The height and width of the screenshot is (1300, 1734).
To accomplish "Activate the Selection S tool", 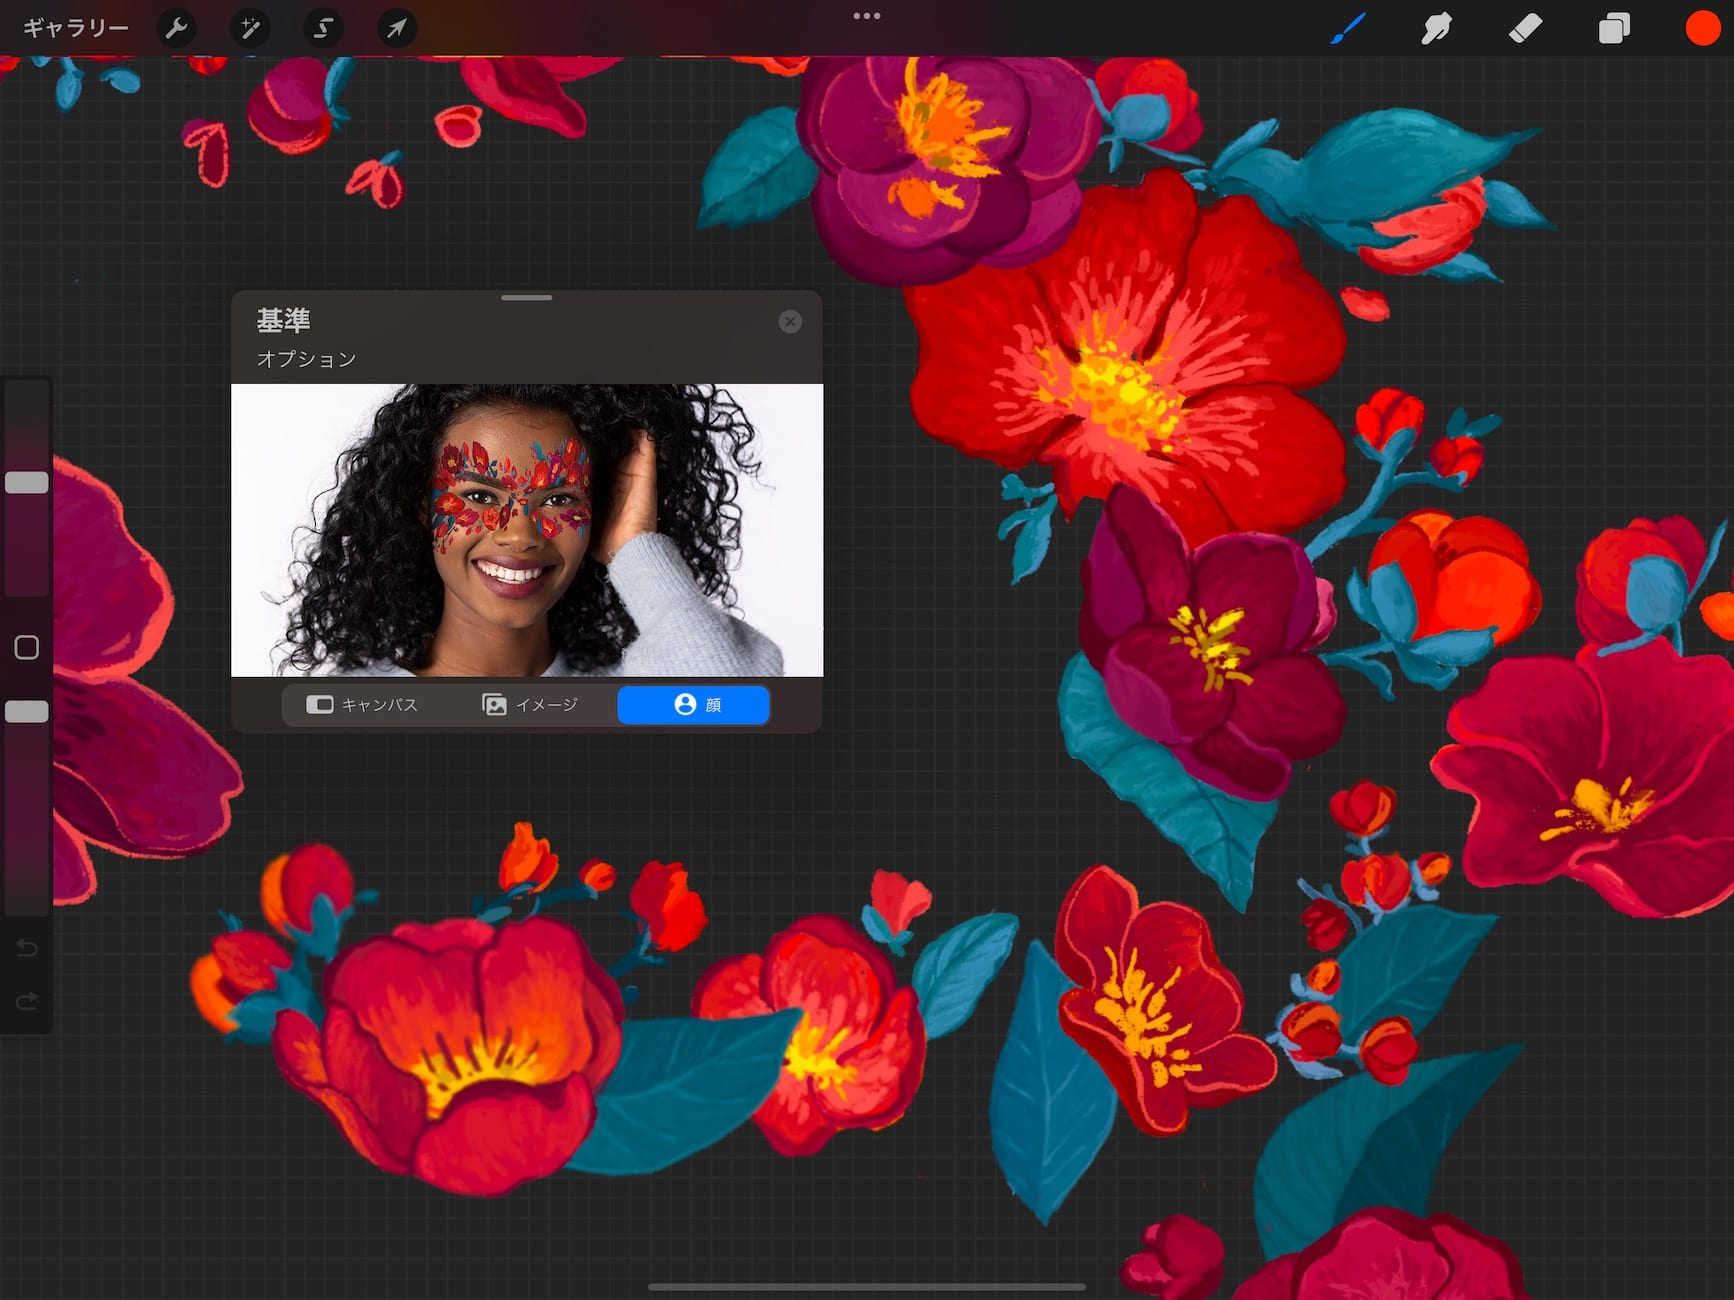I will pos(323,28).
